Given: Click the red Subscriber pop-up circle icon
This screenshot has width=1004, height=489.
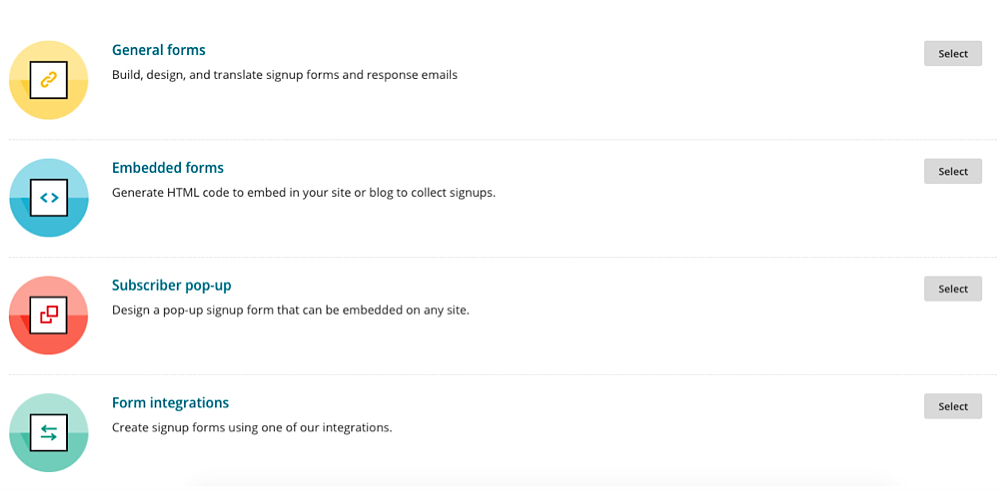Looking at the screenshot, I should pyautogui.click(x=49, y=315).
